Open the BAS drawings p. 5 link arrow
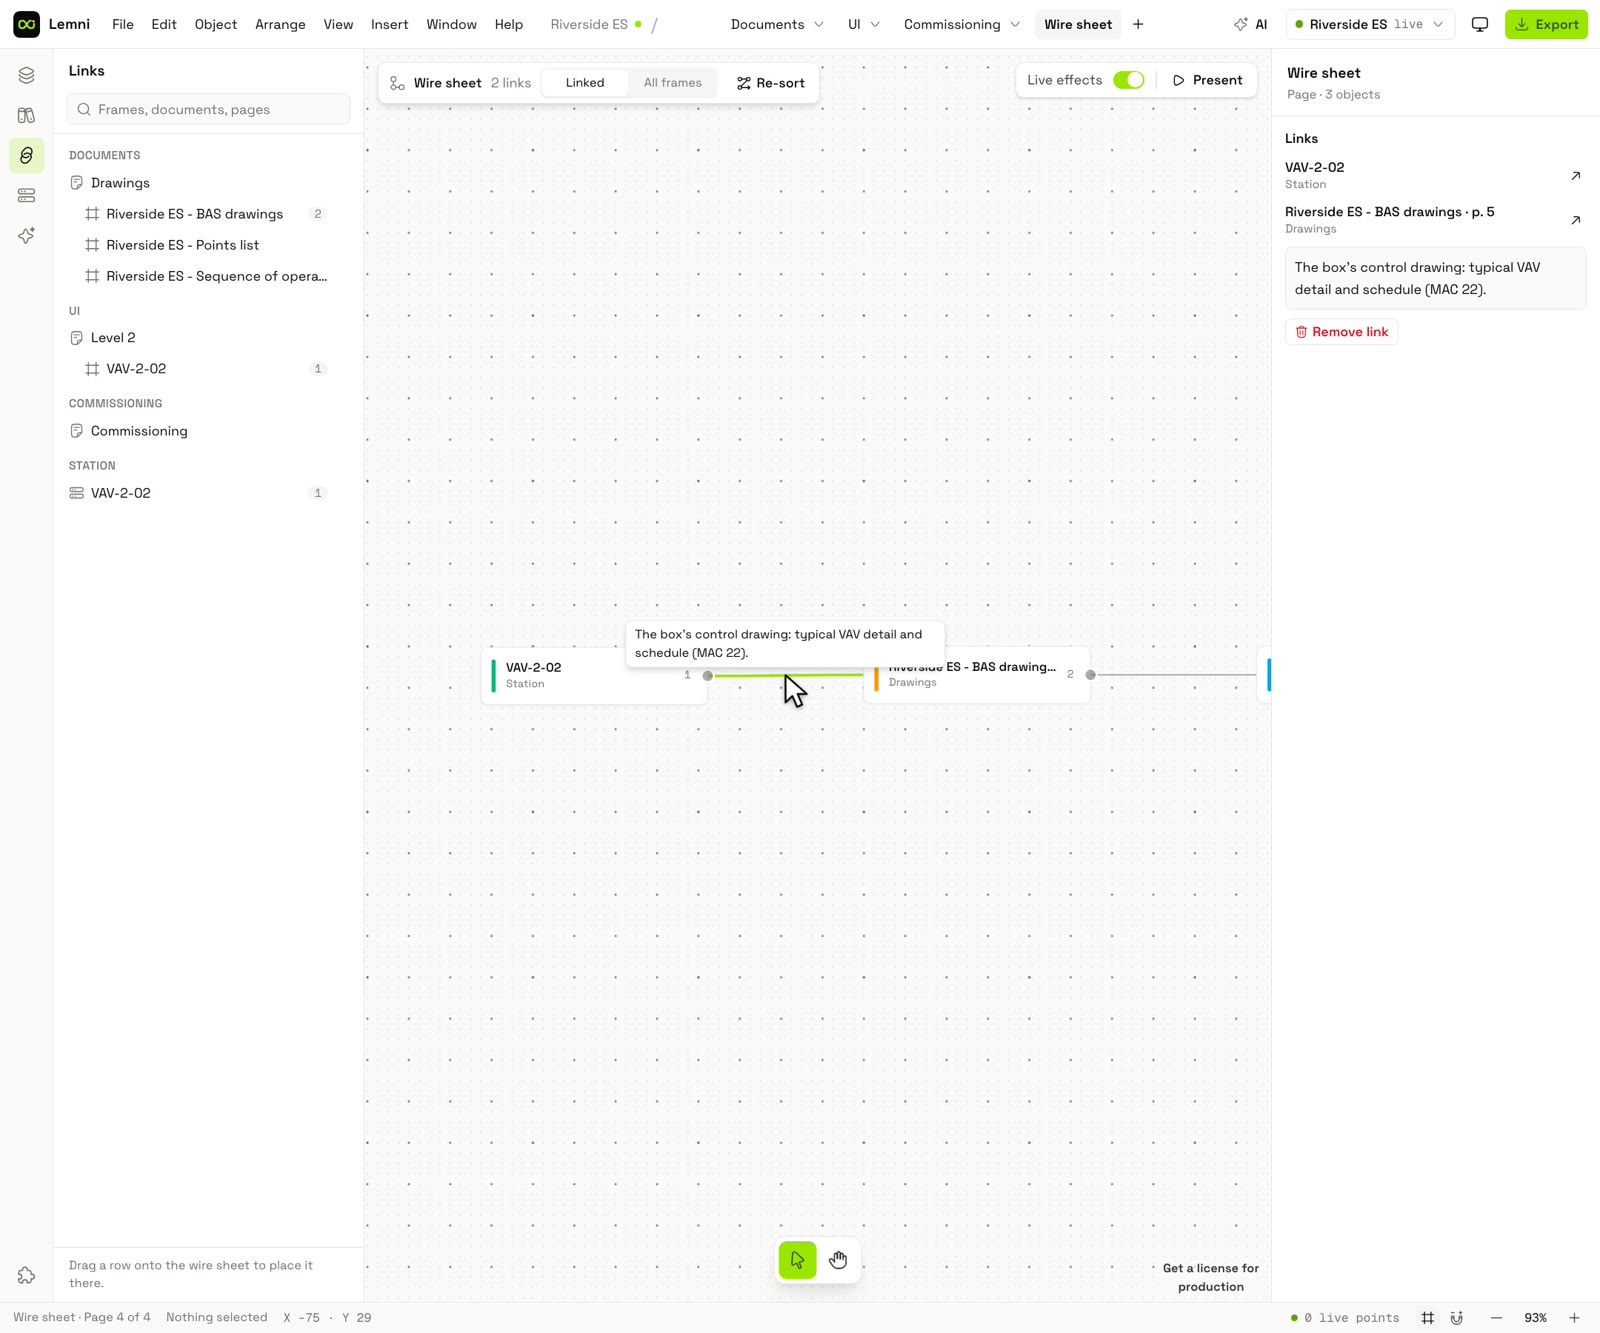Screen dimensions: 1600x1333 pyautogui.click(x=1575, y=220)
